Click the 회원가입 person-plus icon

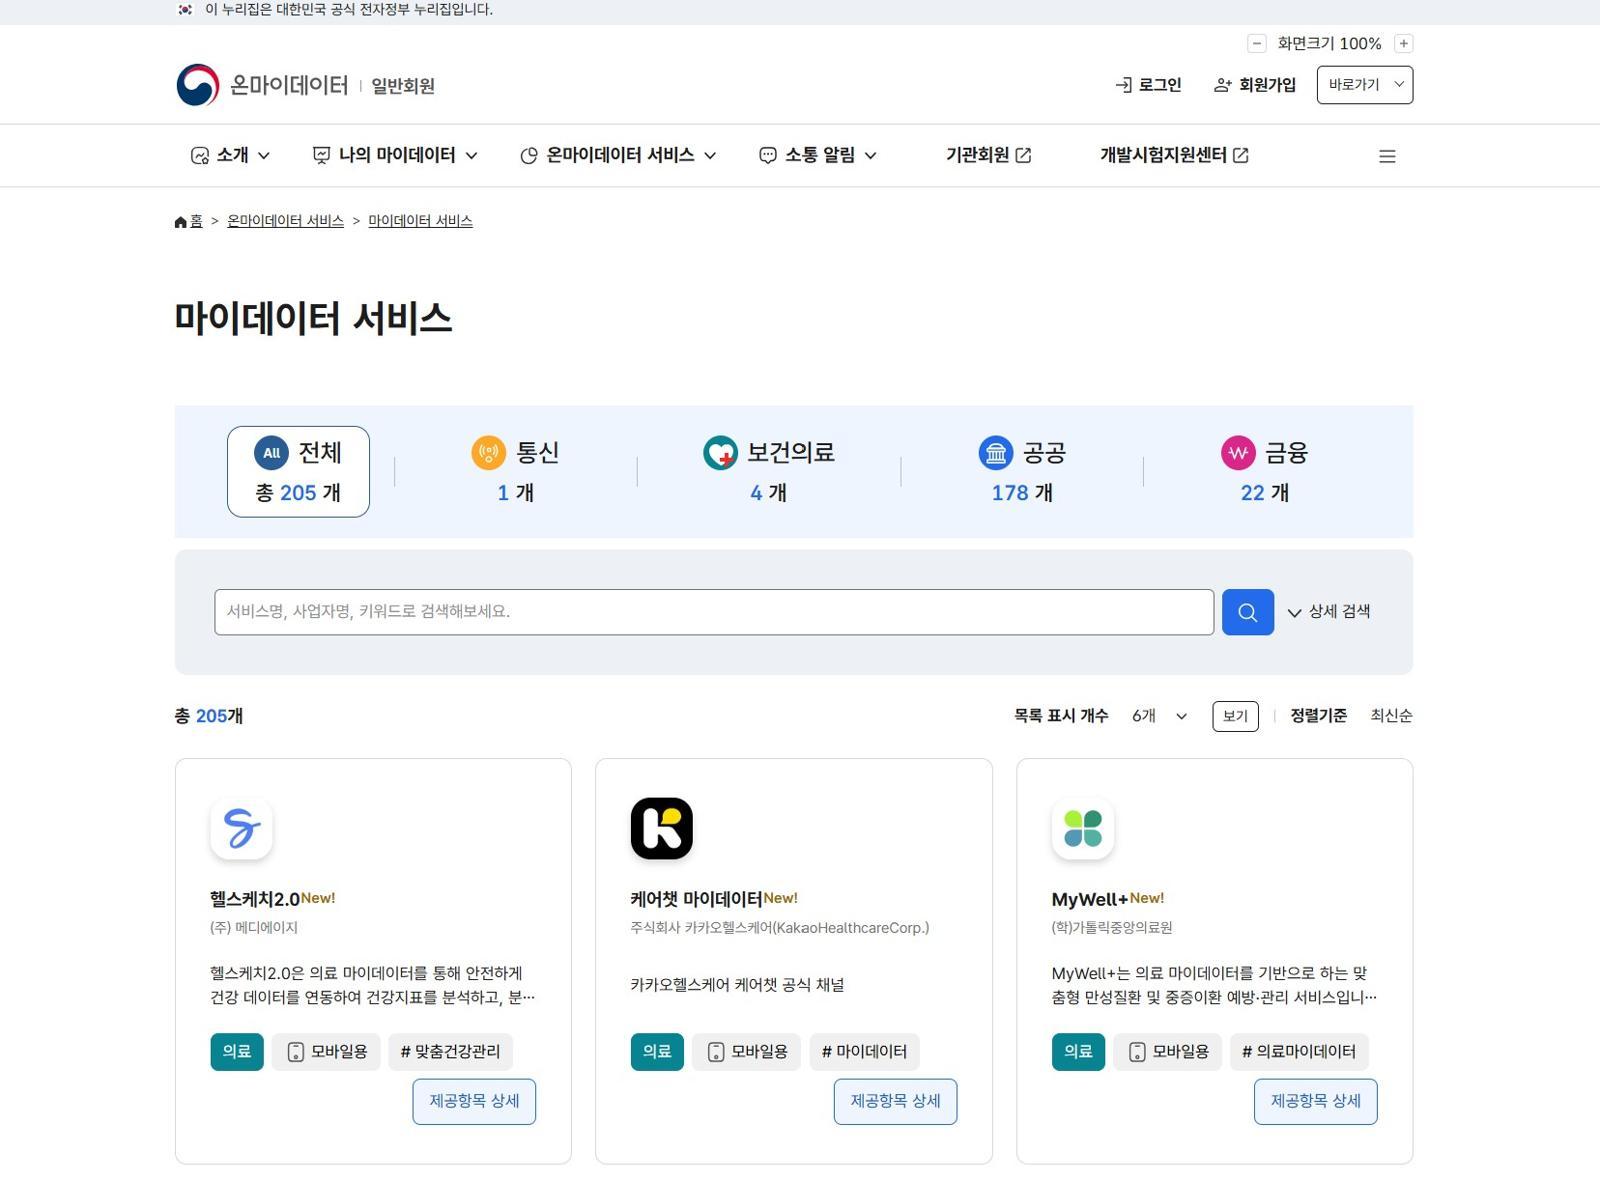(1222, 85)
